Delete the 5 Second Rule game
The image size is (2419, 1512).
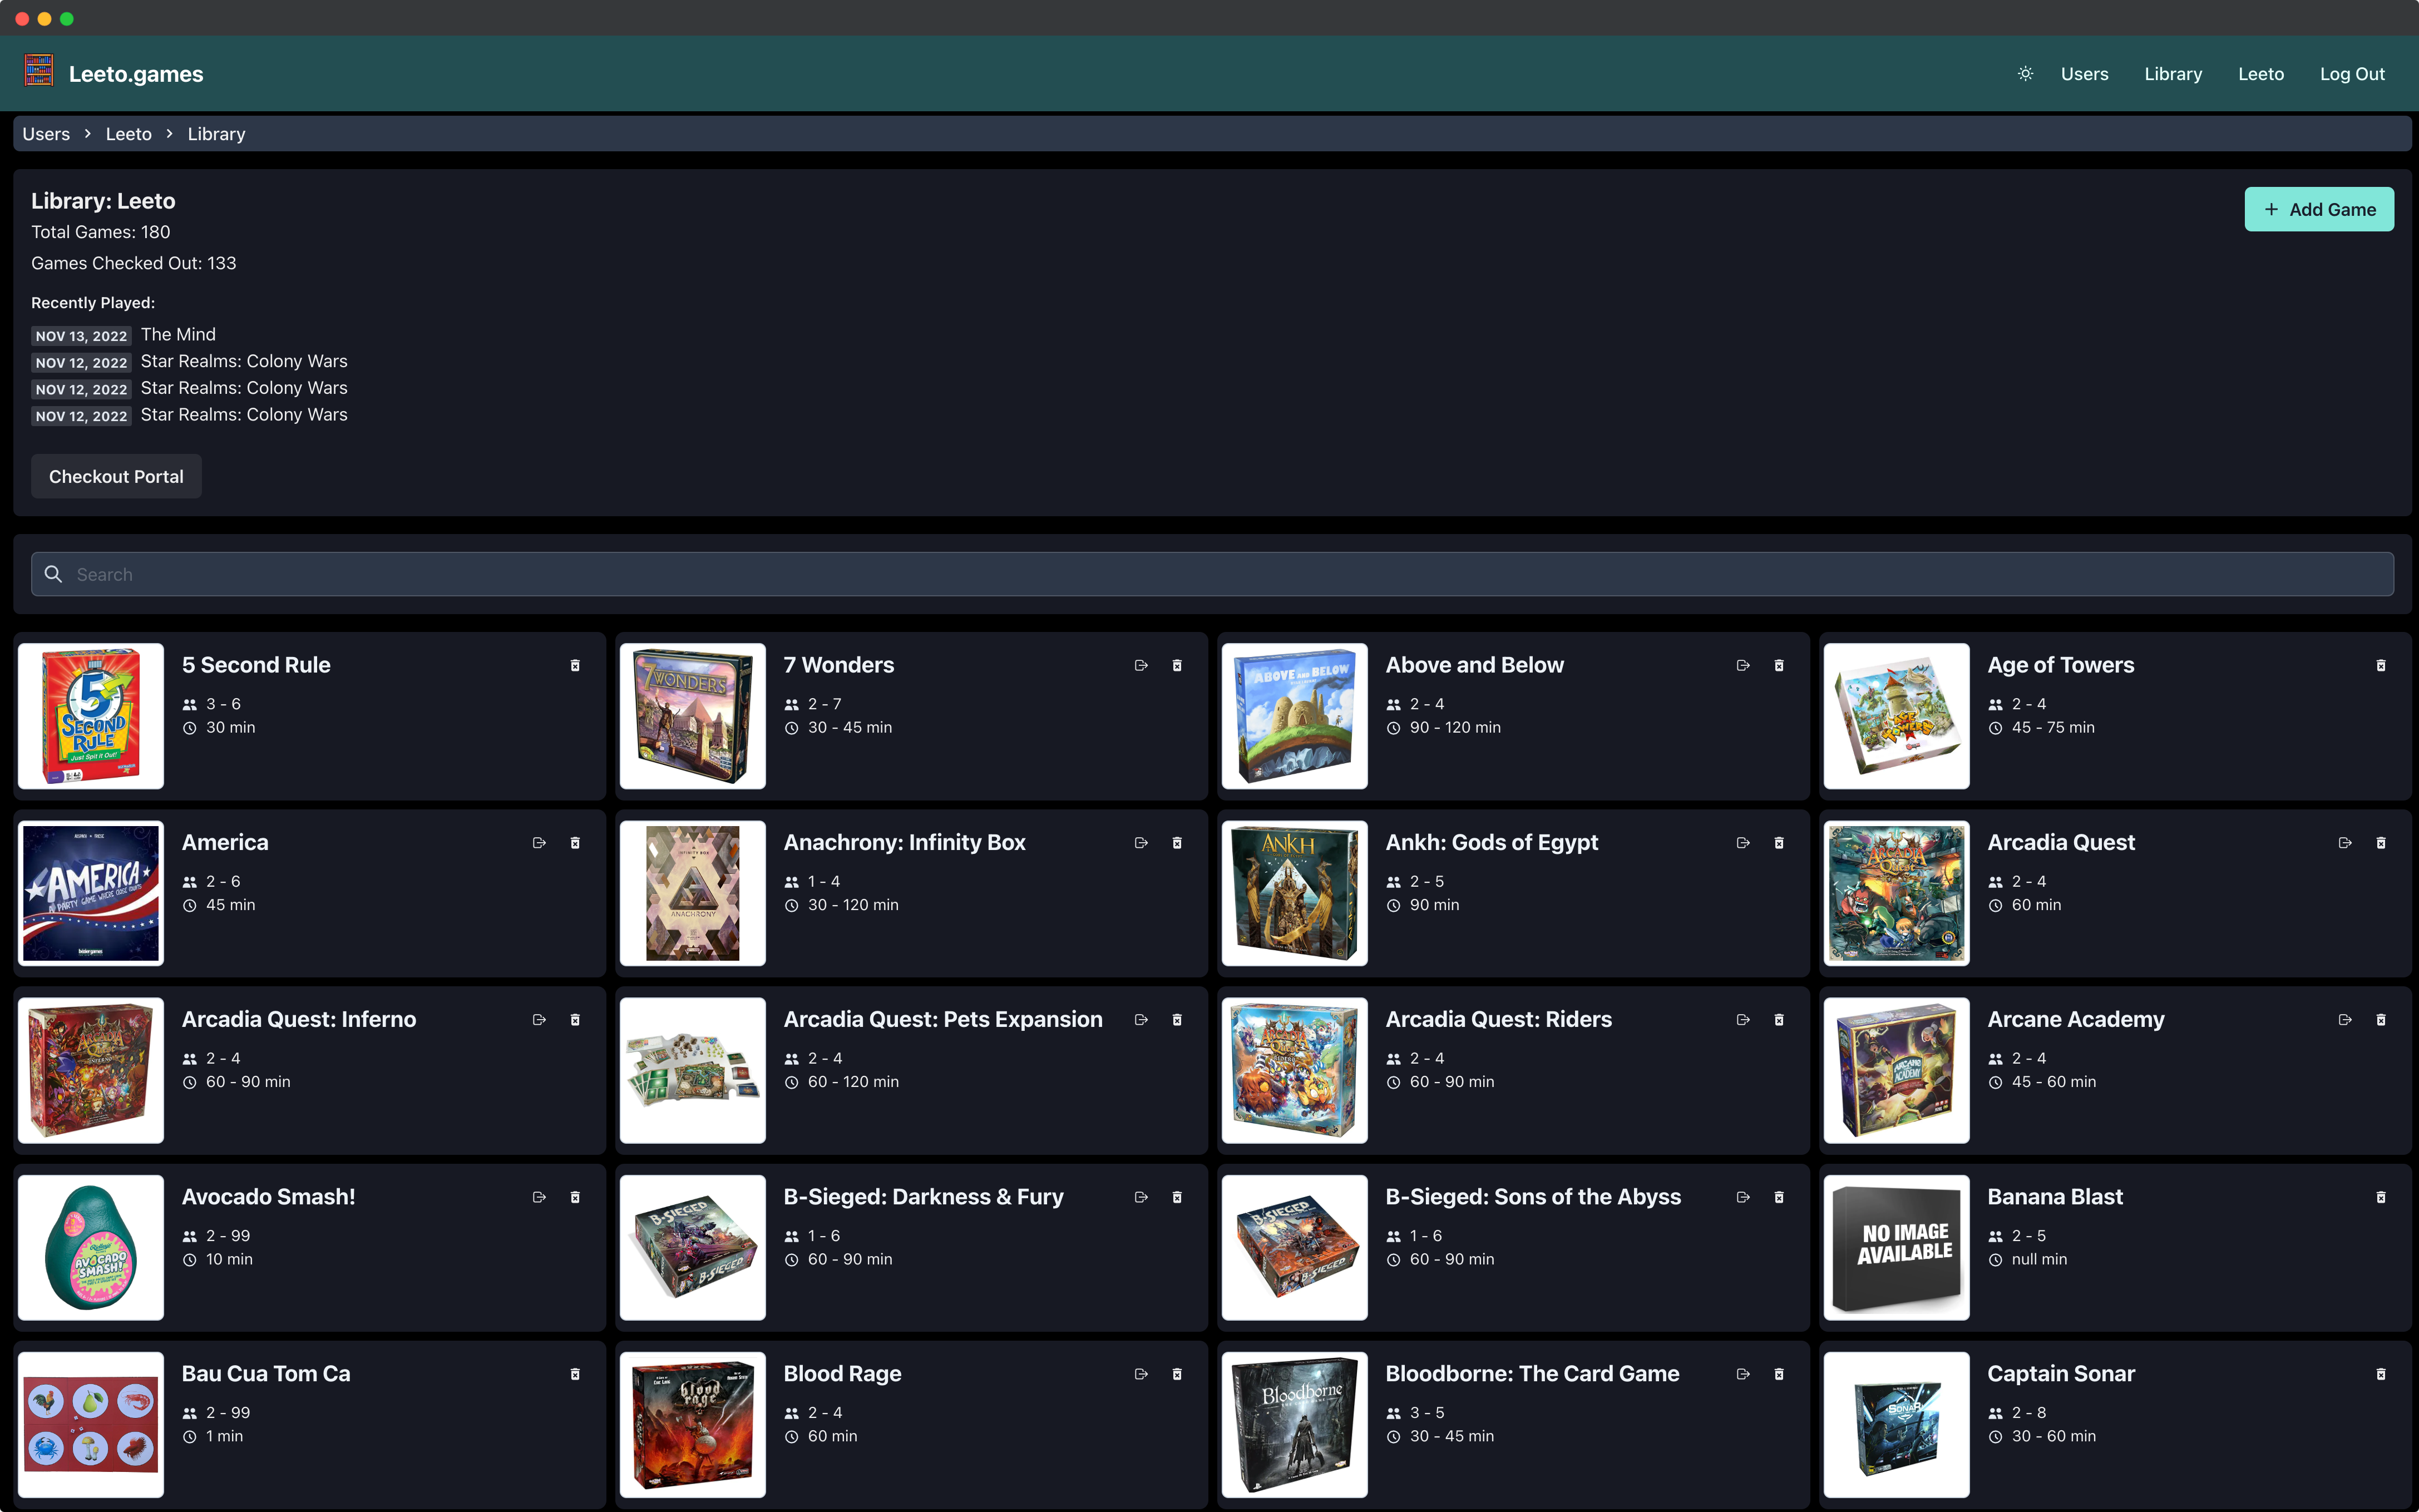click(575, 666)
